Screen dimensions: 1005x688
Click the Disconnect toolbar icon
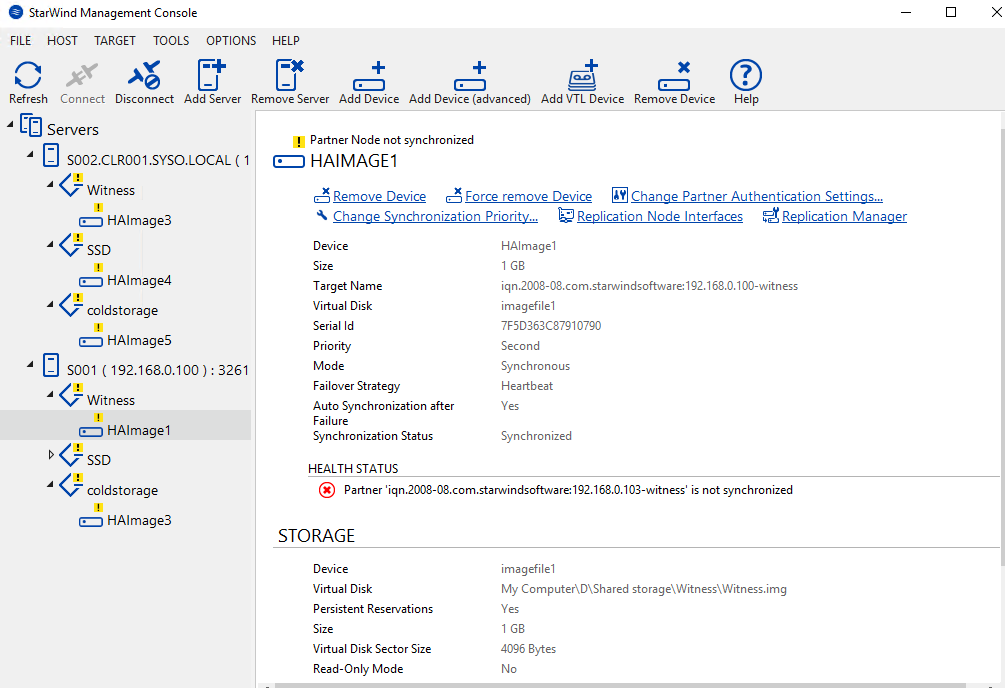144,76
